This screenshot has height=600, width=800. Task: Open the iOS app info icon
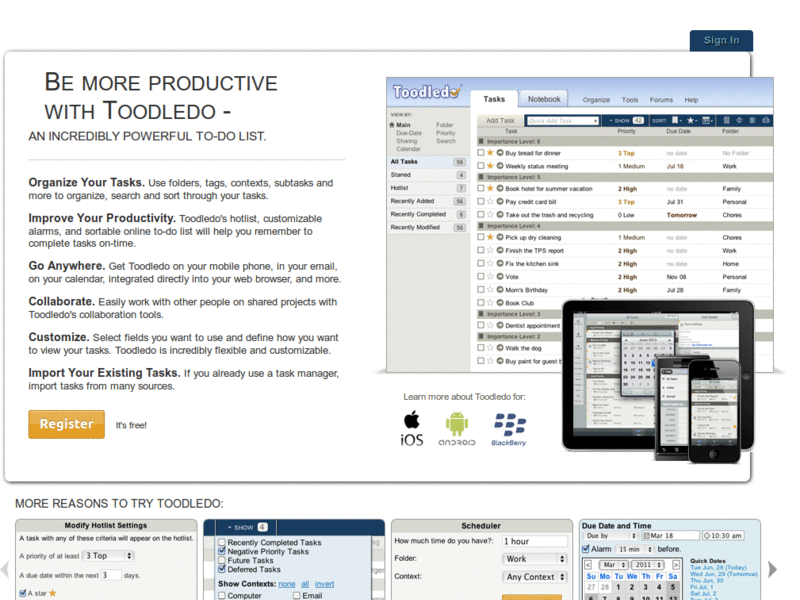pos(412,429)
